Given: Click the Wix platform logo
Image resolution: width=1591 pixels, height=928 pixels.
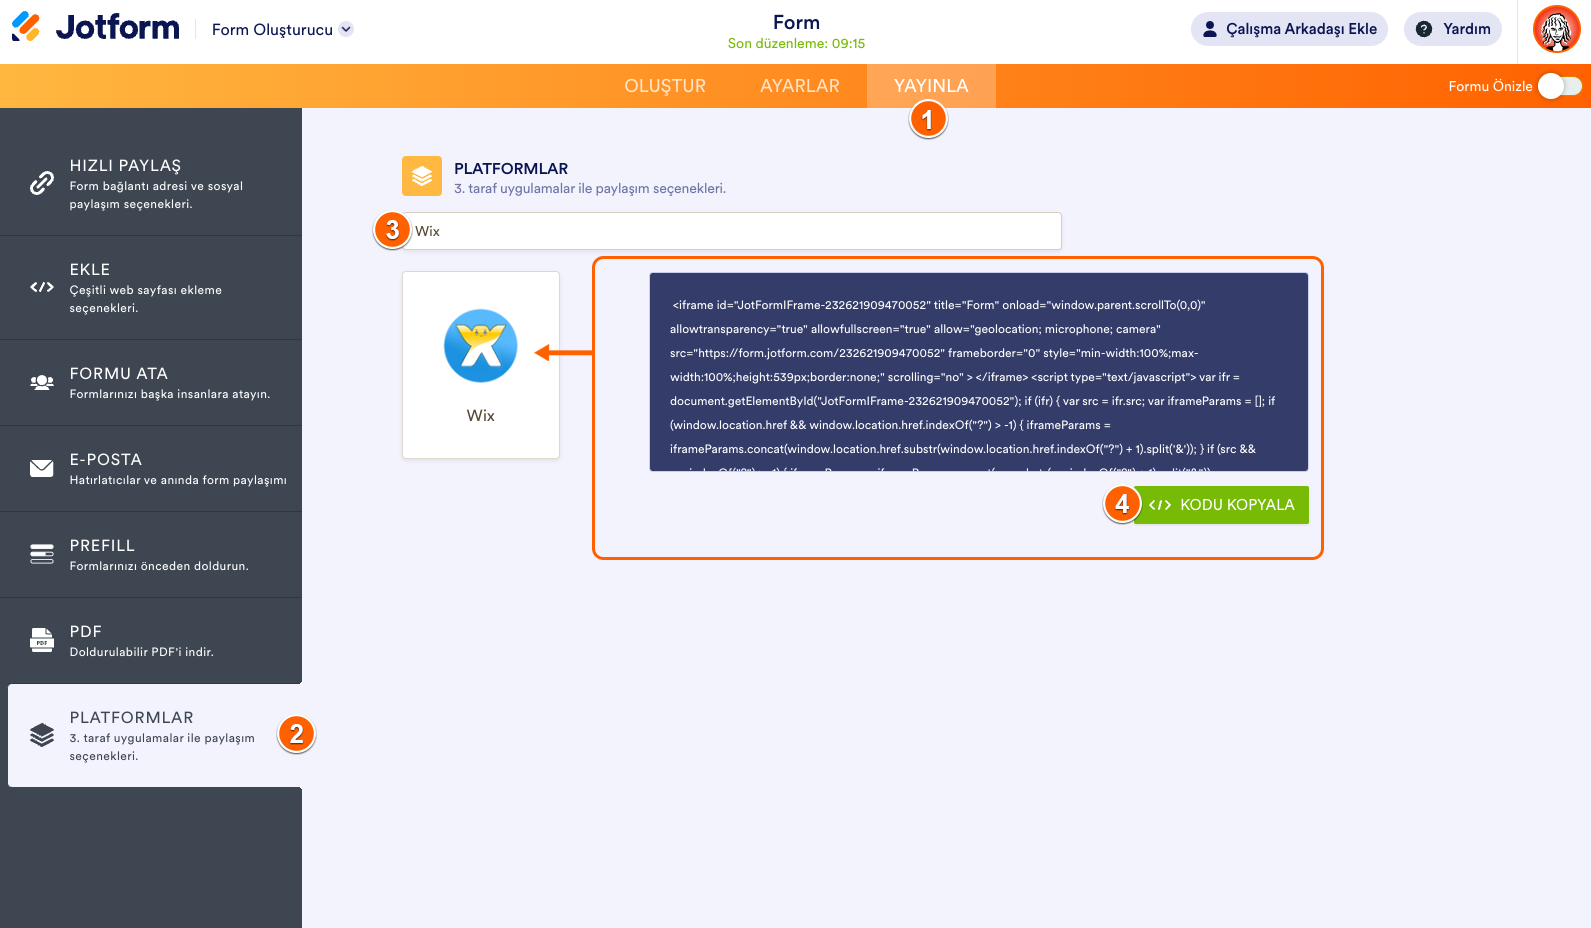Looking at the screenshot, I should (481, 346).
